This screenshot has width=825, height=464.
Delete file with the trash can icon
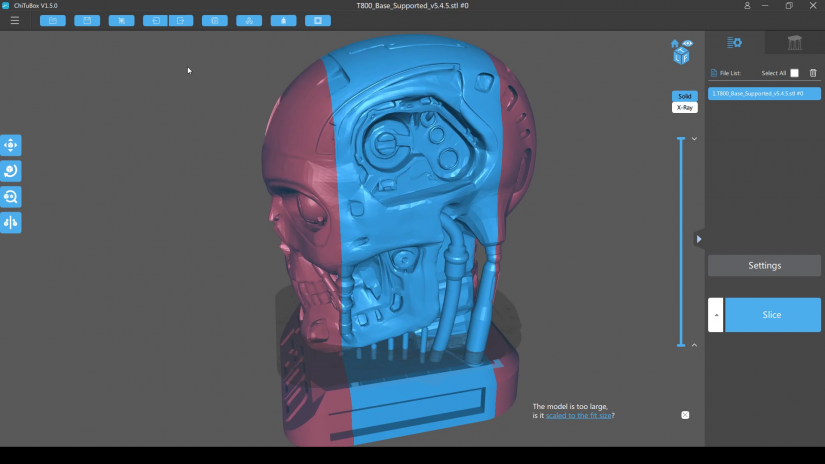click(813, 73)
